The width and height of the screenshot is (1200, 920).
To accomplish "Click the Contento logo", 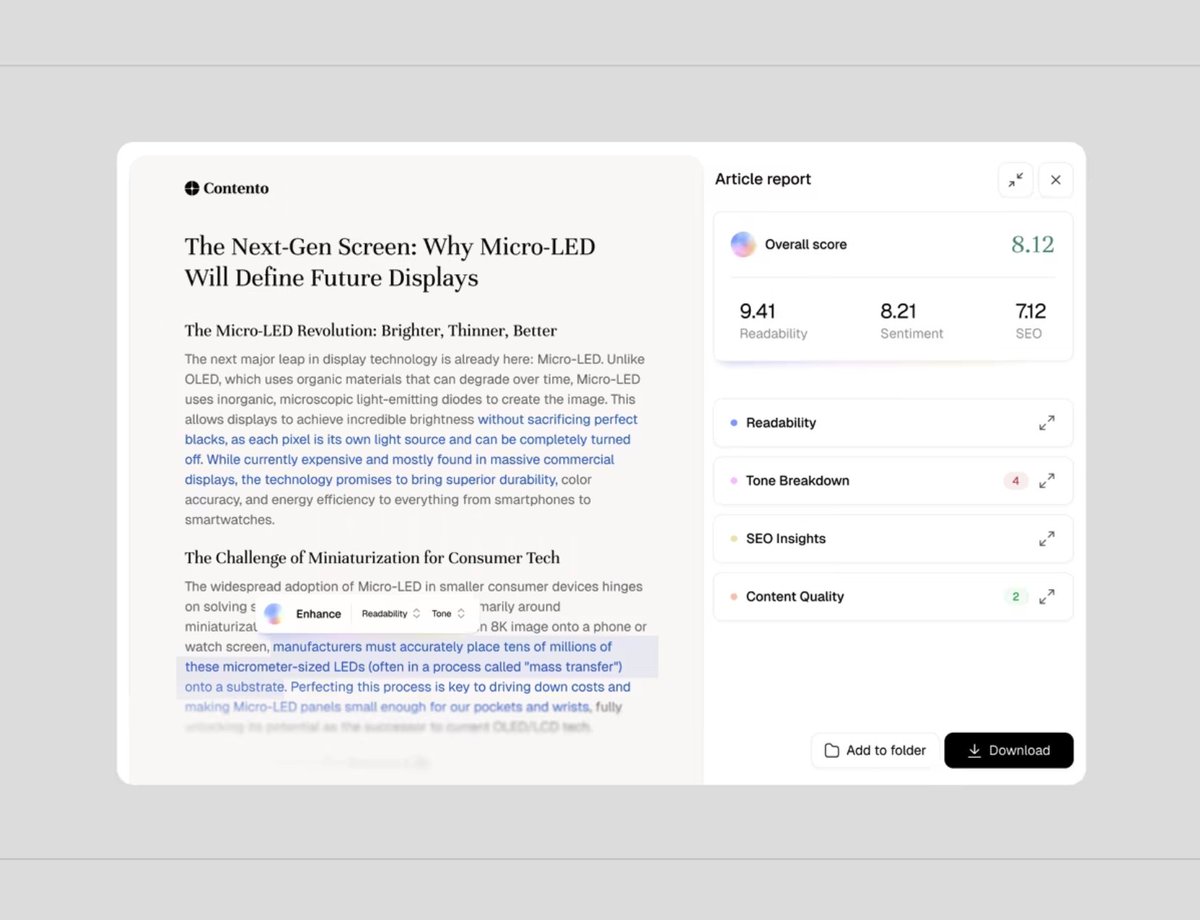I will coord(227,188).
